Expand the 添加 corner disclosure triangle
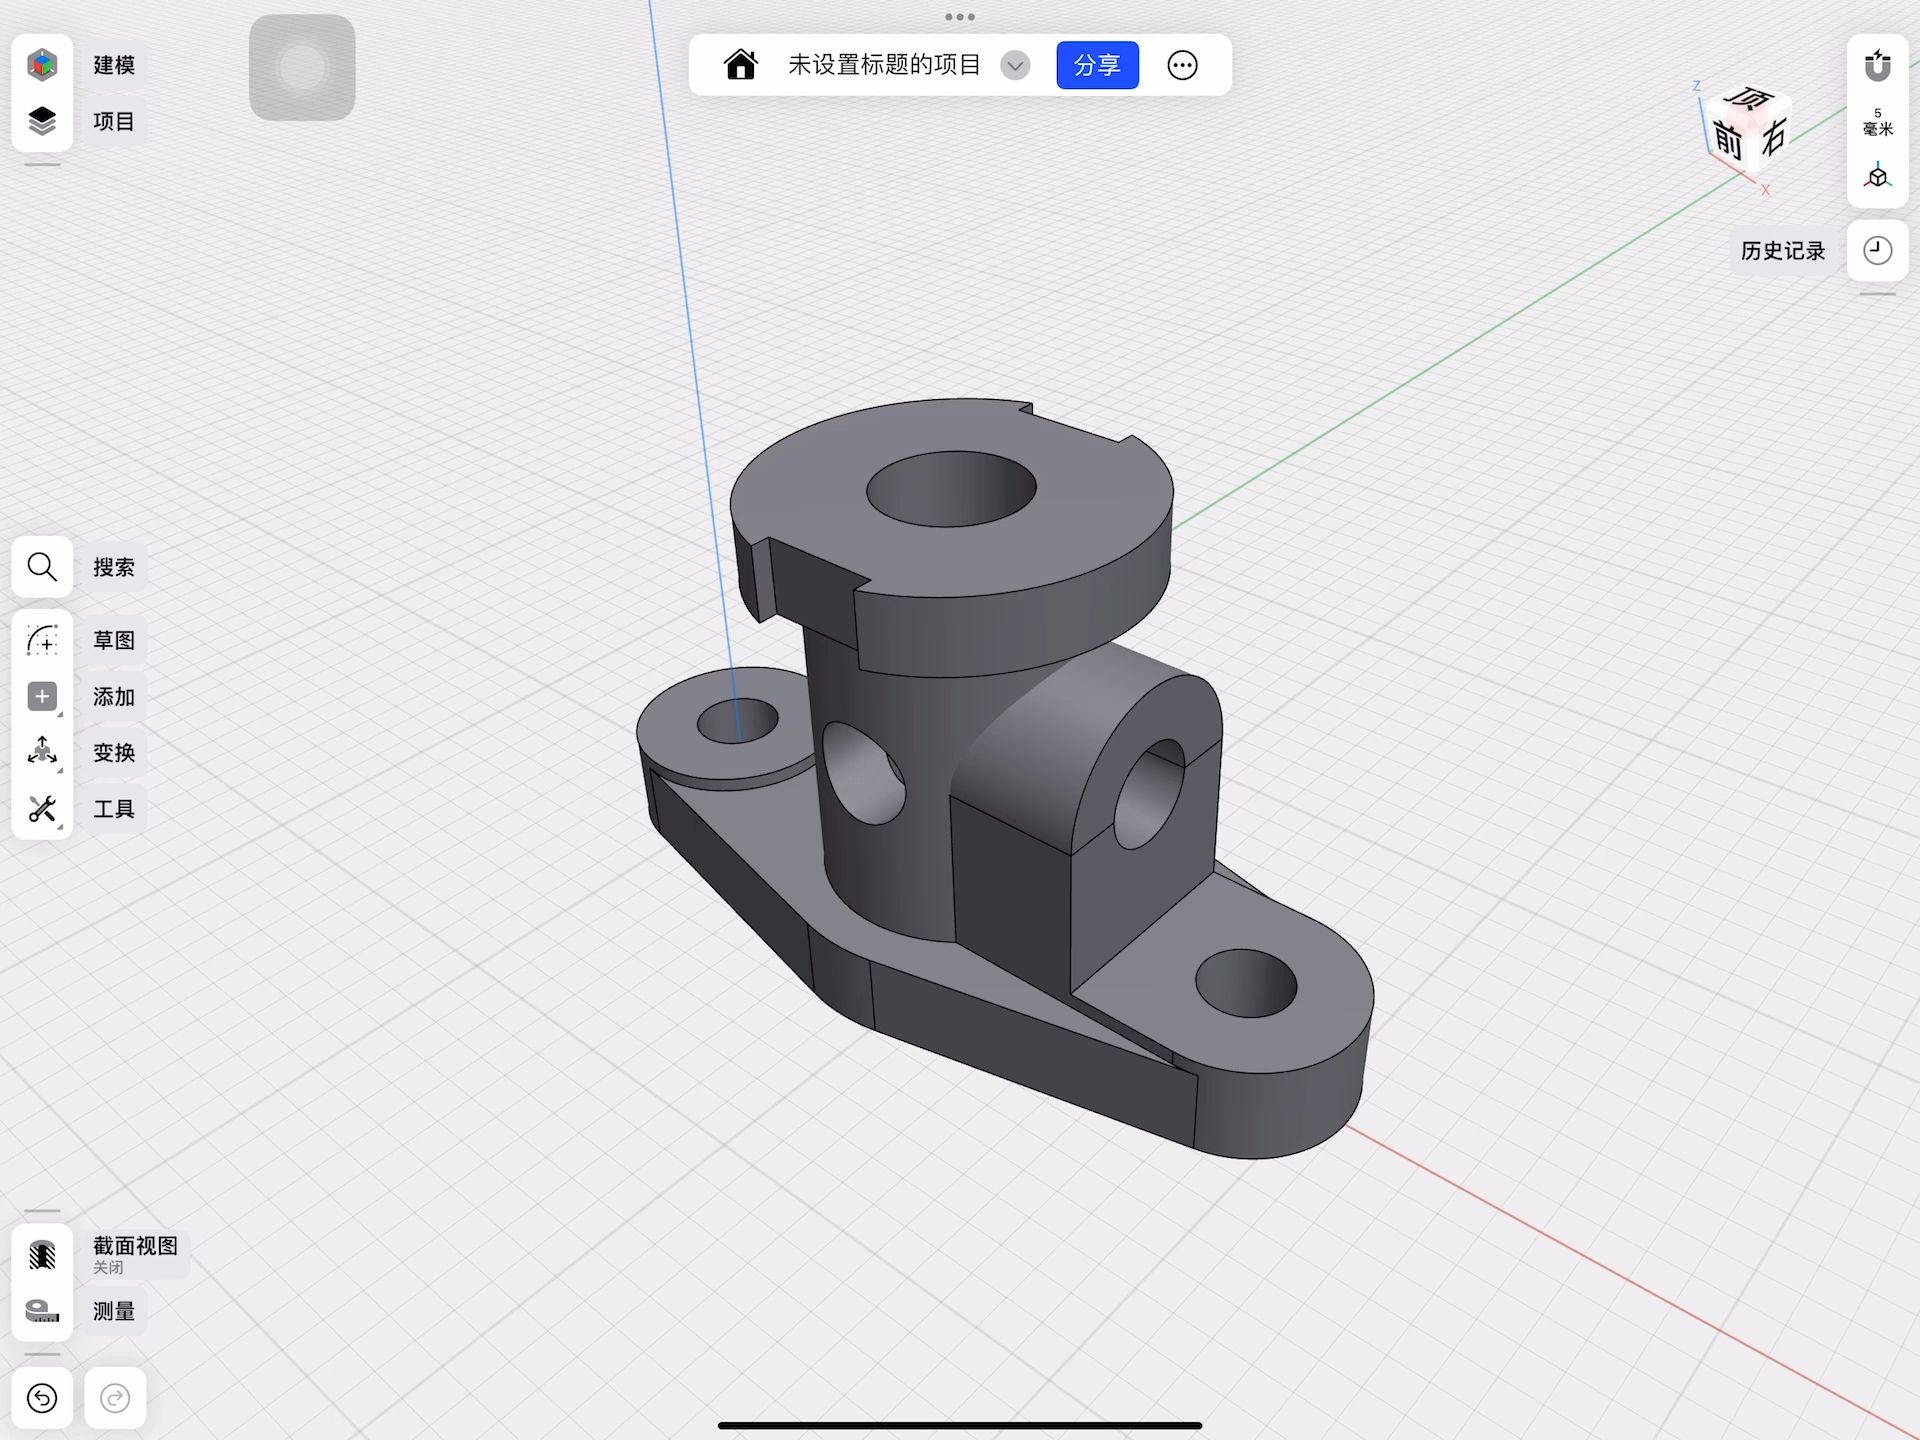Image resolution: width=1920 pixels, height=1440 pixels. pyautogui.click(x=58, y=713)
